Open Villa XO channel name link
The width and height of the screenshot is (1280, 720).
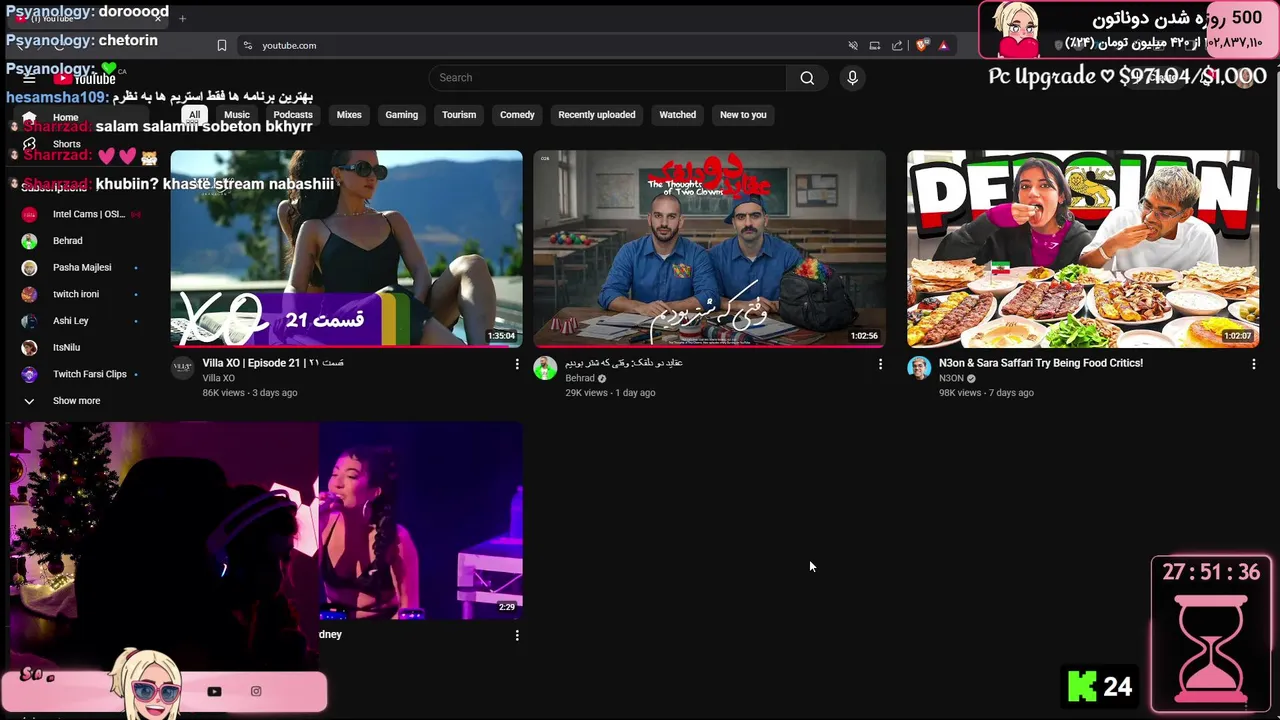click(218, 378)
